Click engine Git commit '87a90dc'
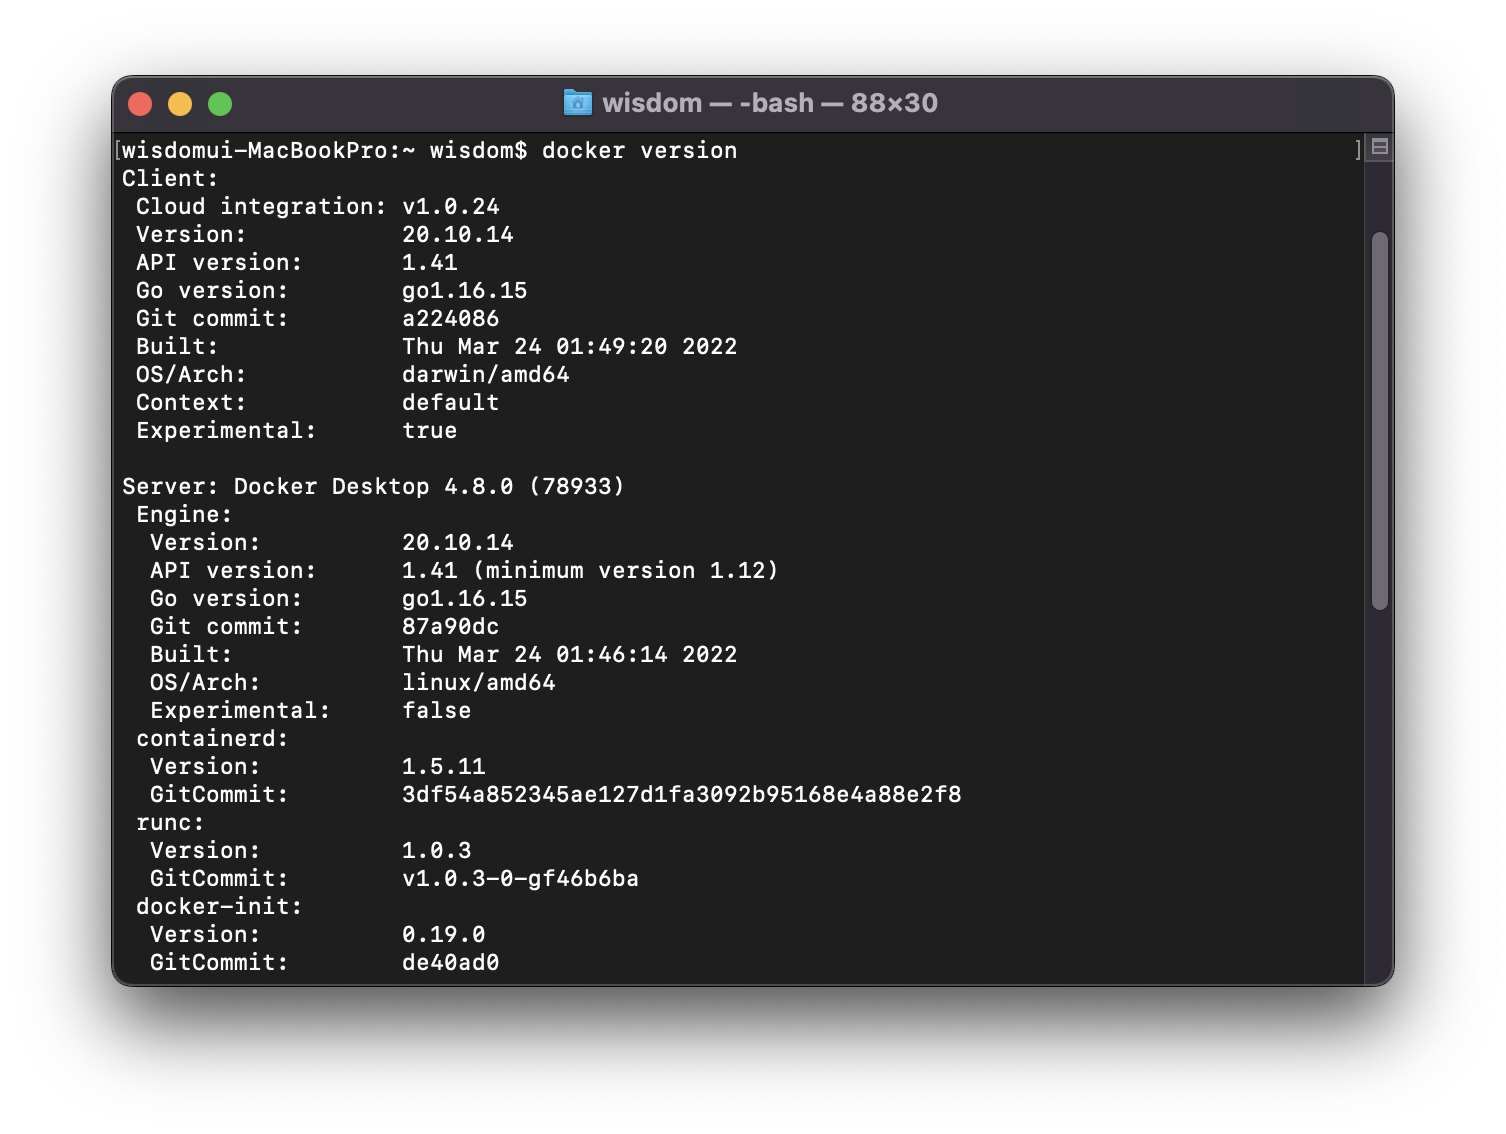The width and height of the screenshot is (1506, 1134). (451, 627)
